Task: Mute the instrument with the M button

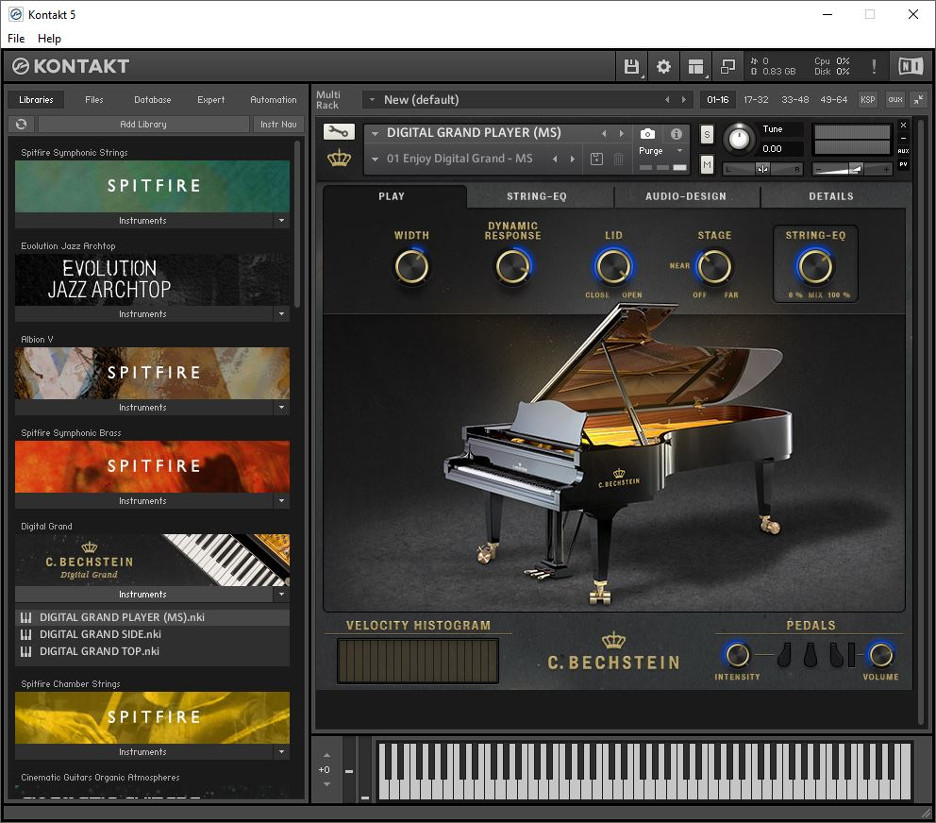Action: (707, 164)
